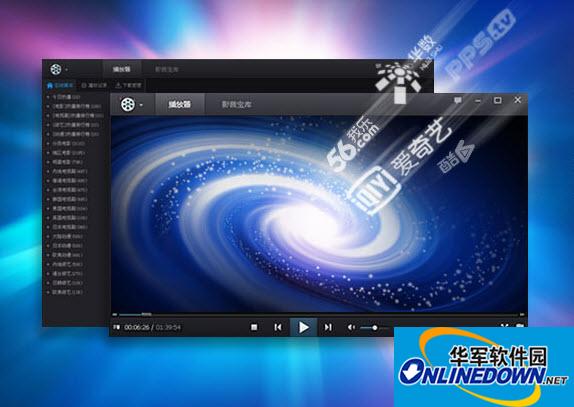
Task: Open the 播放记录 tab in the back window
Action: pyautogui.click(x=94, y=85)
